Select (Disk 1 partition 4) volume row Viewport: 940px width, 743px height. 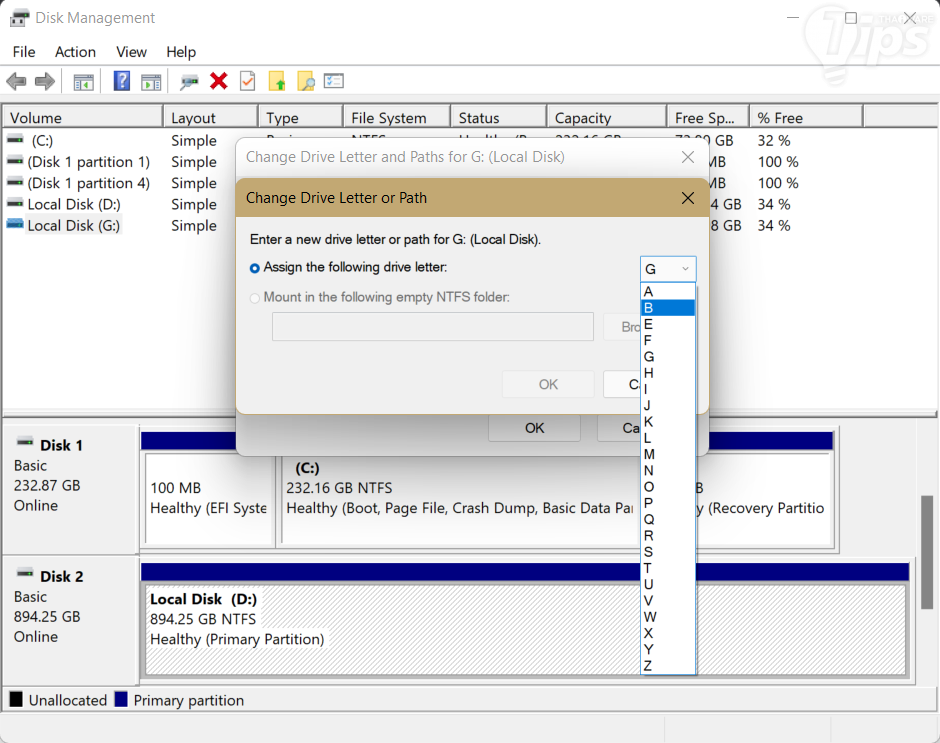pos(89,183)
